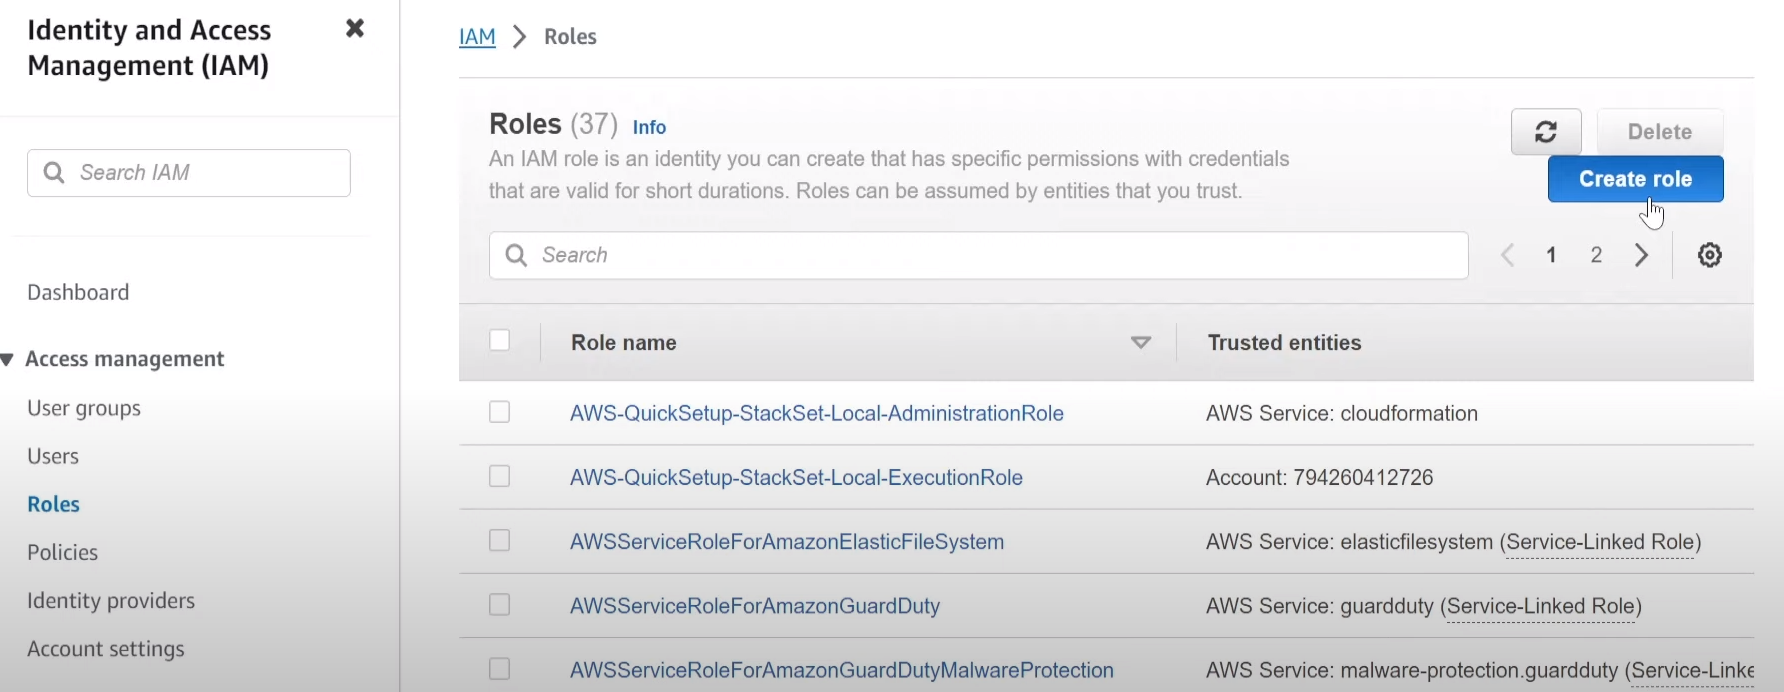Toggle the select-all roles checkbox
1784x692 pixels.
[x=500, y=341]
